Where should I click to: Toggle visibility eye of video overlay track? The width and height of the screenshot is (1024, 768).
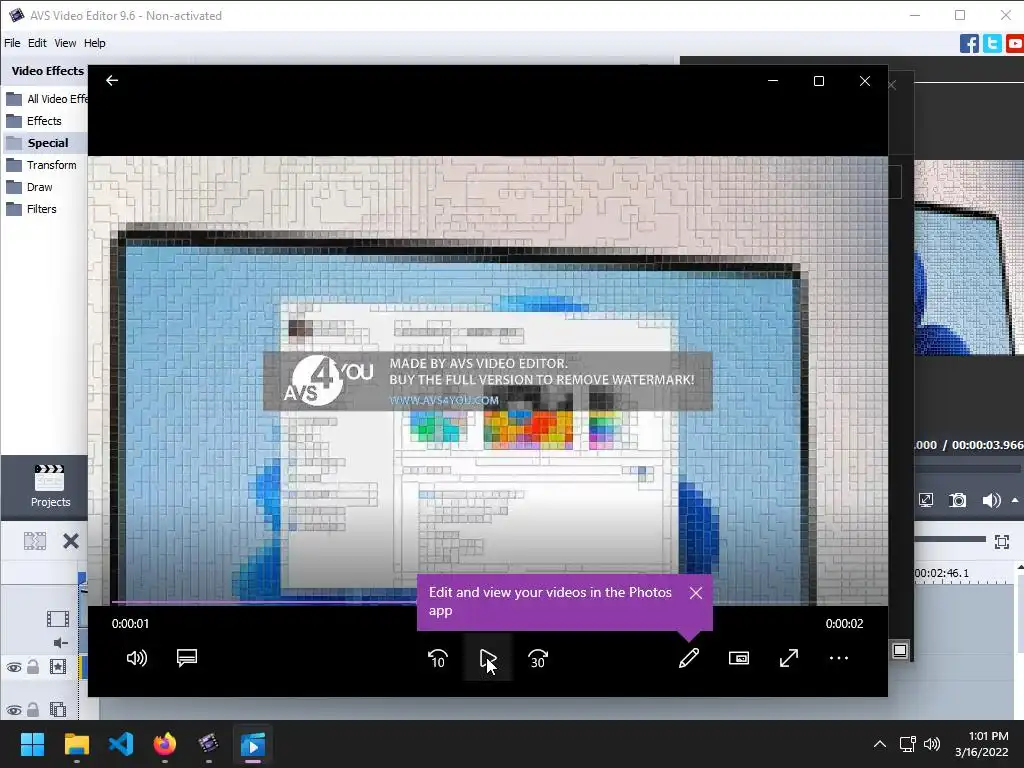[14, 710]
